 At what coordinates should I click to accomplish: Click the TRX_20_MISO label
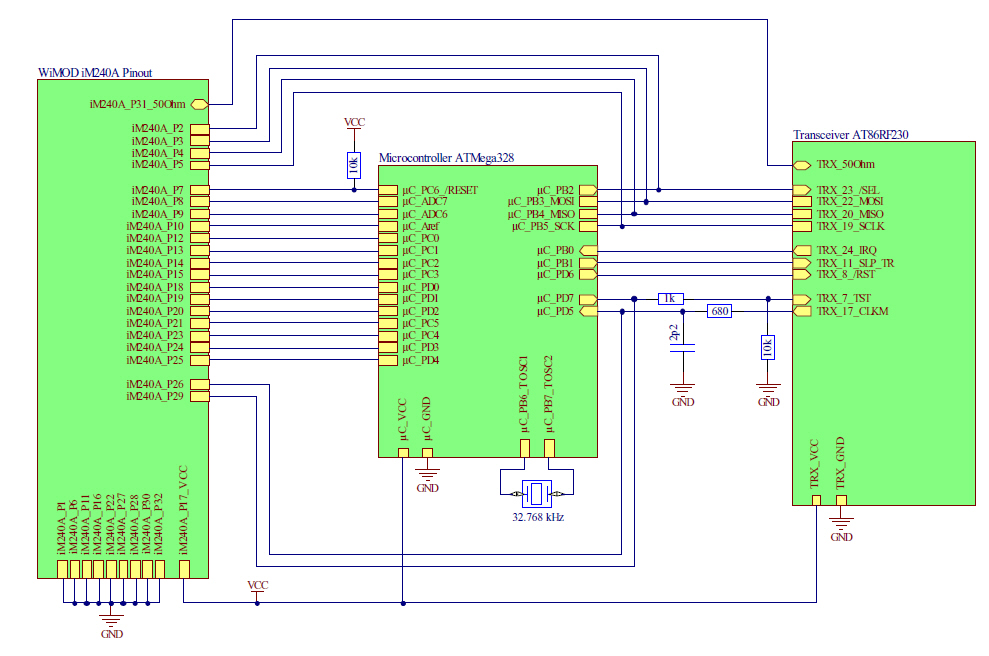850,214
